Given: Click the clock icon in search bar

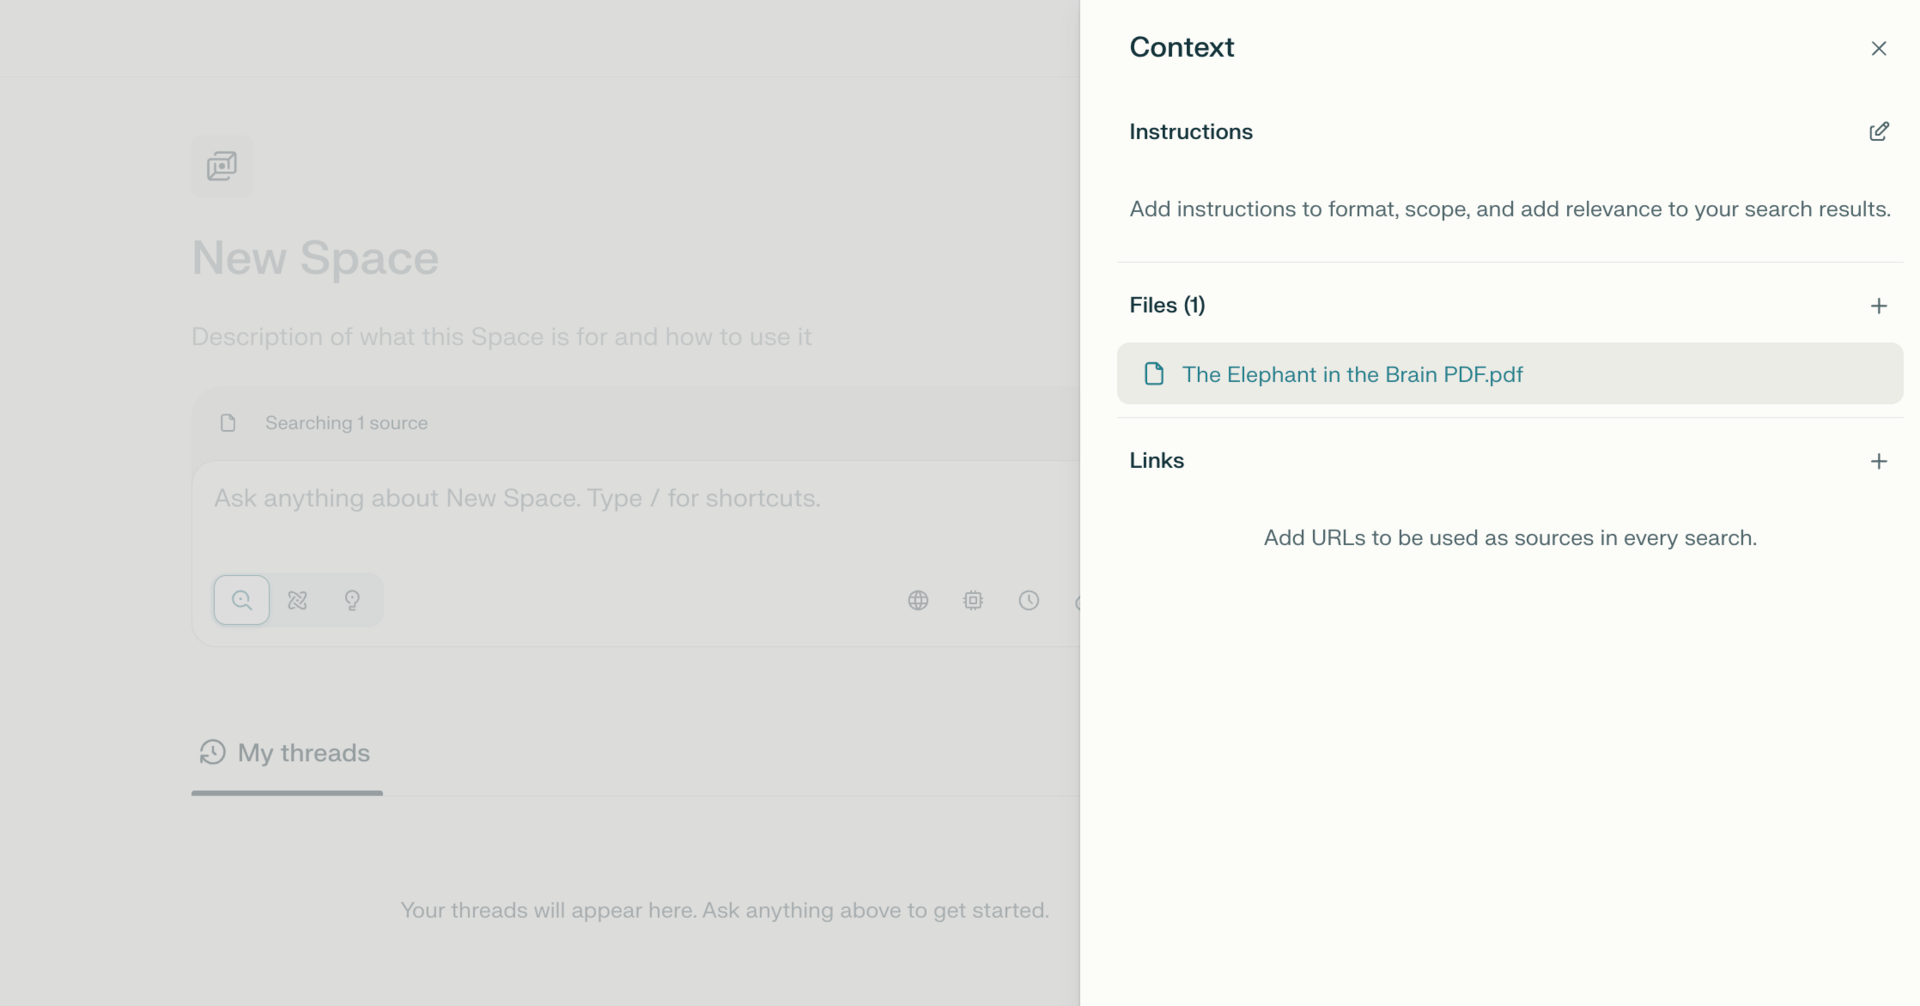Looking at the screenshot, I should pos(1029,600).
